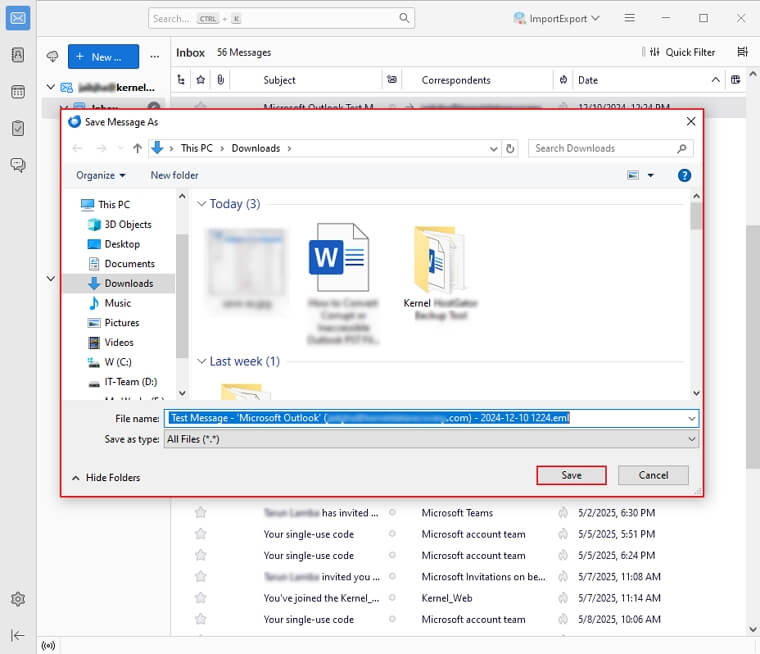Star the Kernel_Web message
Screen dimensions: 760x654
(x=201, y=598)
